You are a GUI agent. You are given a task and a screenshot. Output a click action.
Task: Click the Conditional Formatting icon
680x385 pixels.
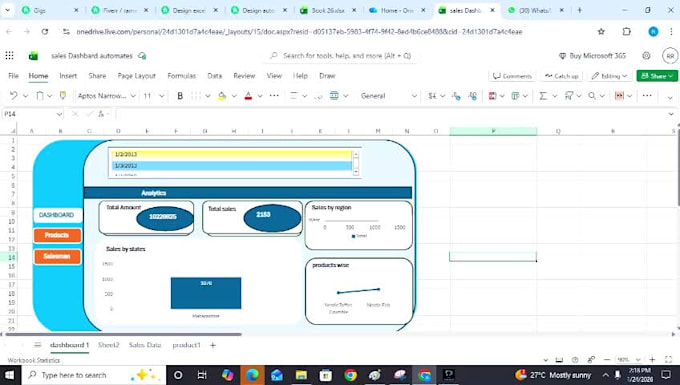(492, 96)
